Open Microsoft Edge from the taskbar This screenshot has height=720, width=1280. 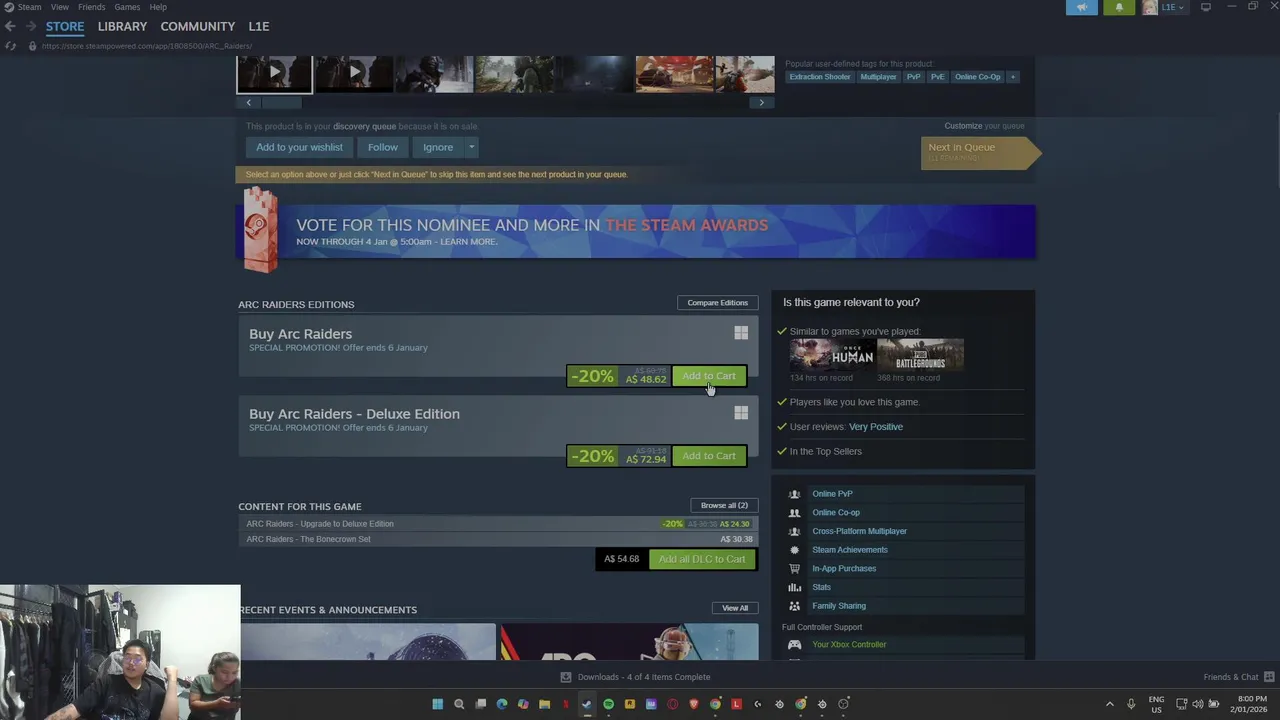point(502,704)
